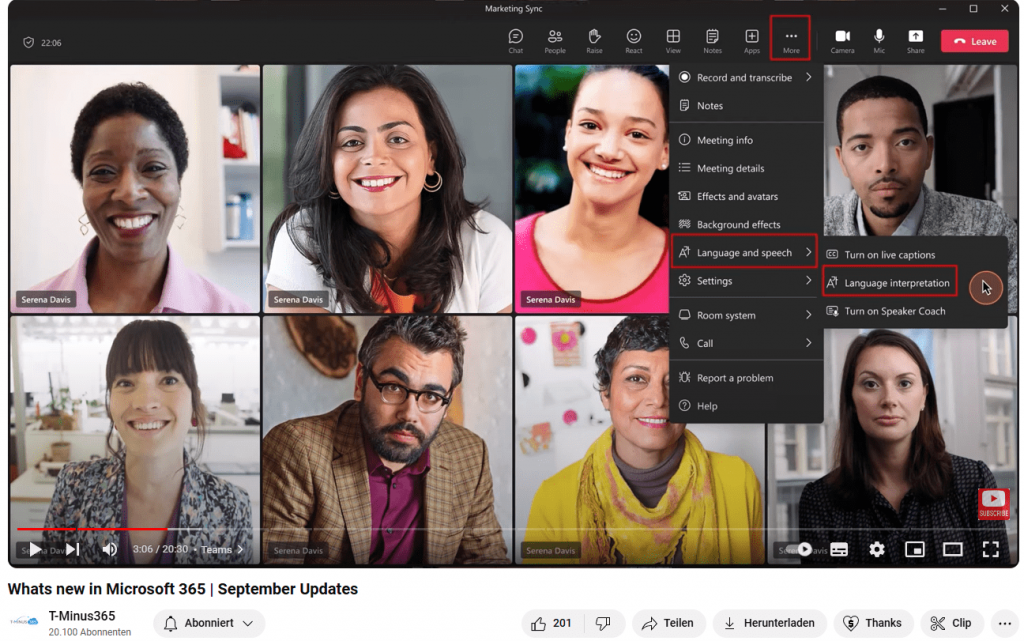Click the YouTube Subscribe watermark

pyautogui.click(x=993, y=503)
